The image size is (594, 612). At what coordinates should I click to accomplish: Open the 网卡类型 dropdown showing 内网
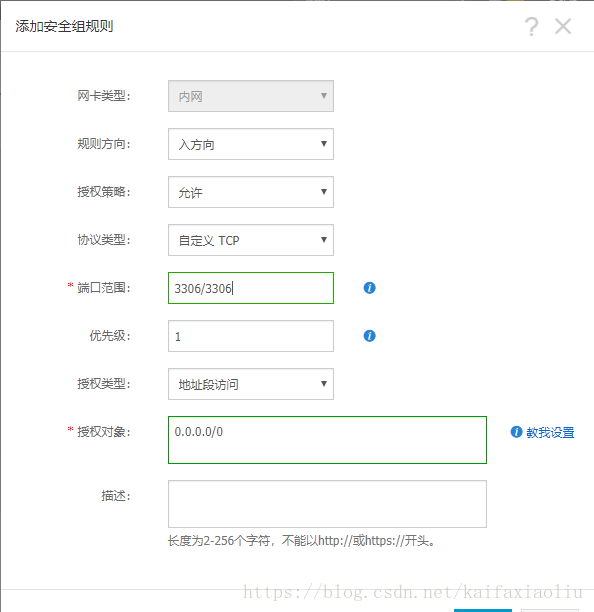pyautogui.click(x=251, y=96)
